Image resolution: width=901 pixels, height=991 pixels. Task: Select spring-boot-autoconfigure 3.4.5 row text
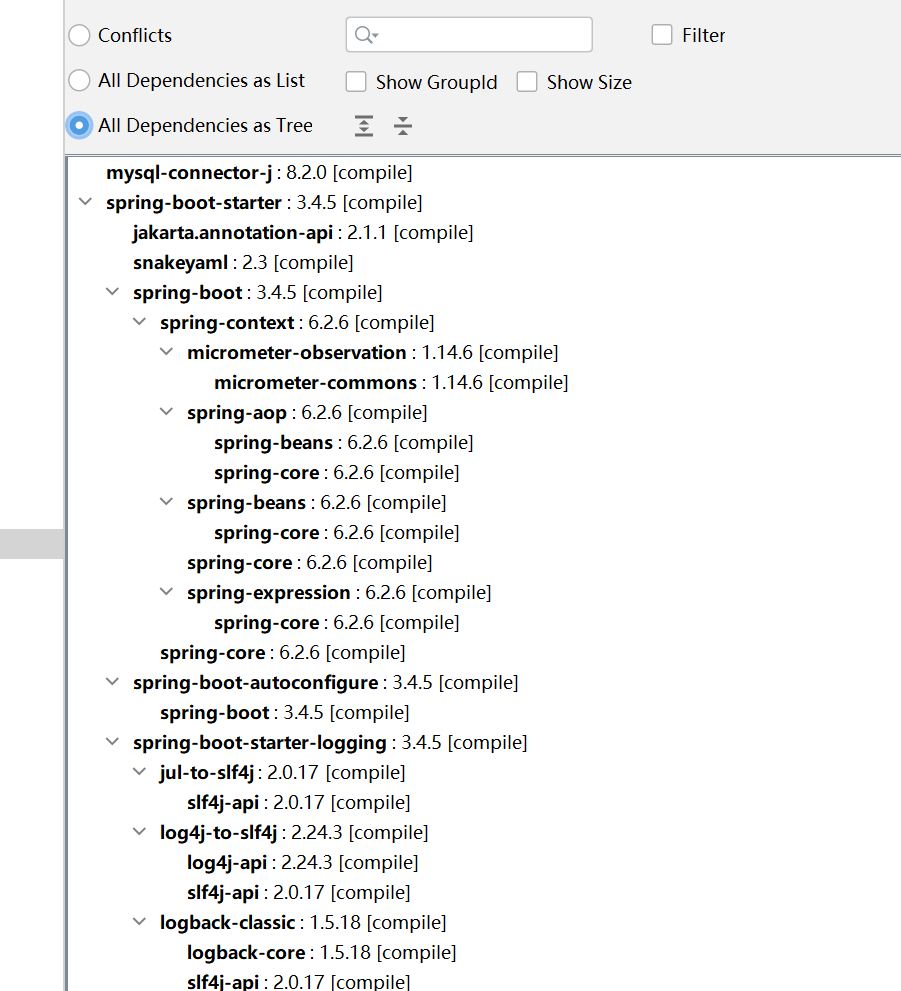click(325, 683)
